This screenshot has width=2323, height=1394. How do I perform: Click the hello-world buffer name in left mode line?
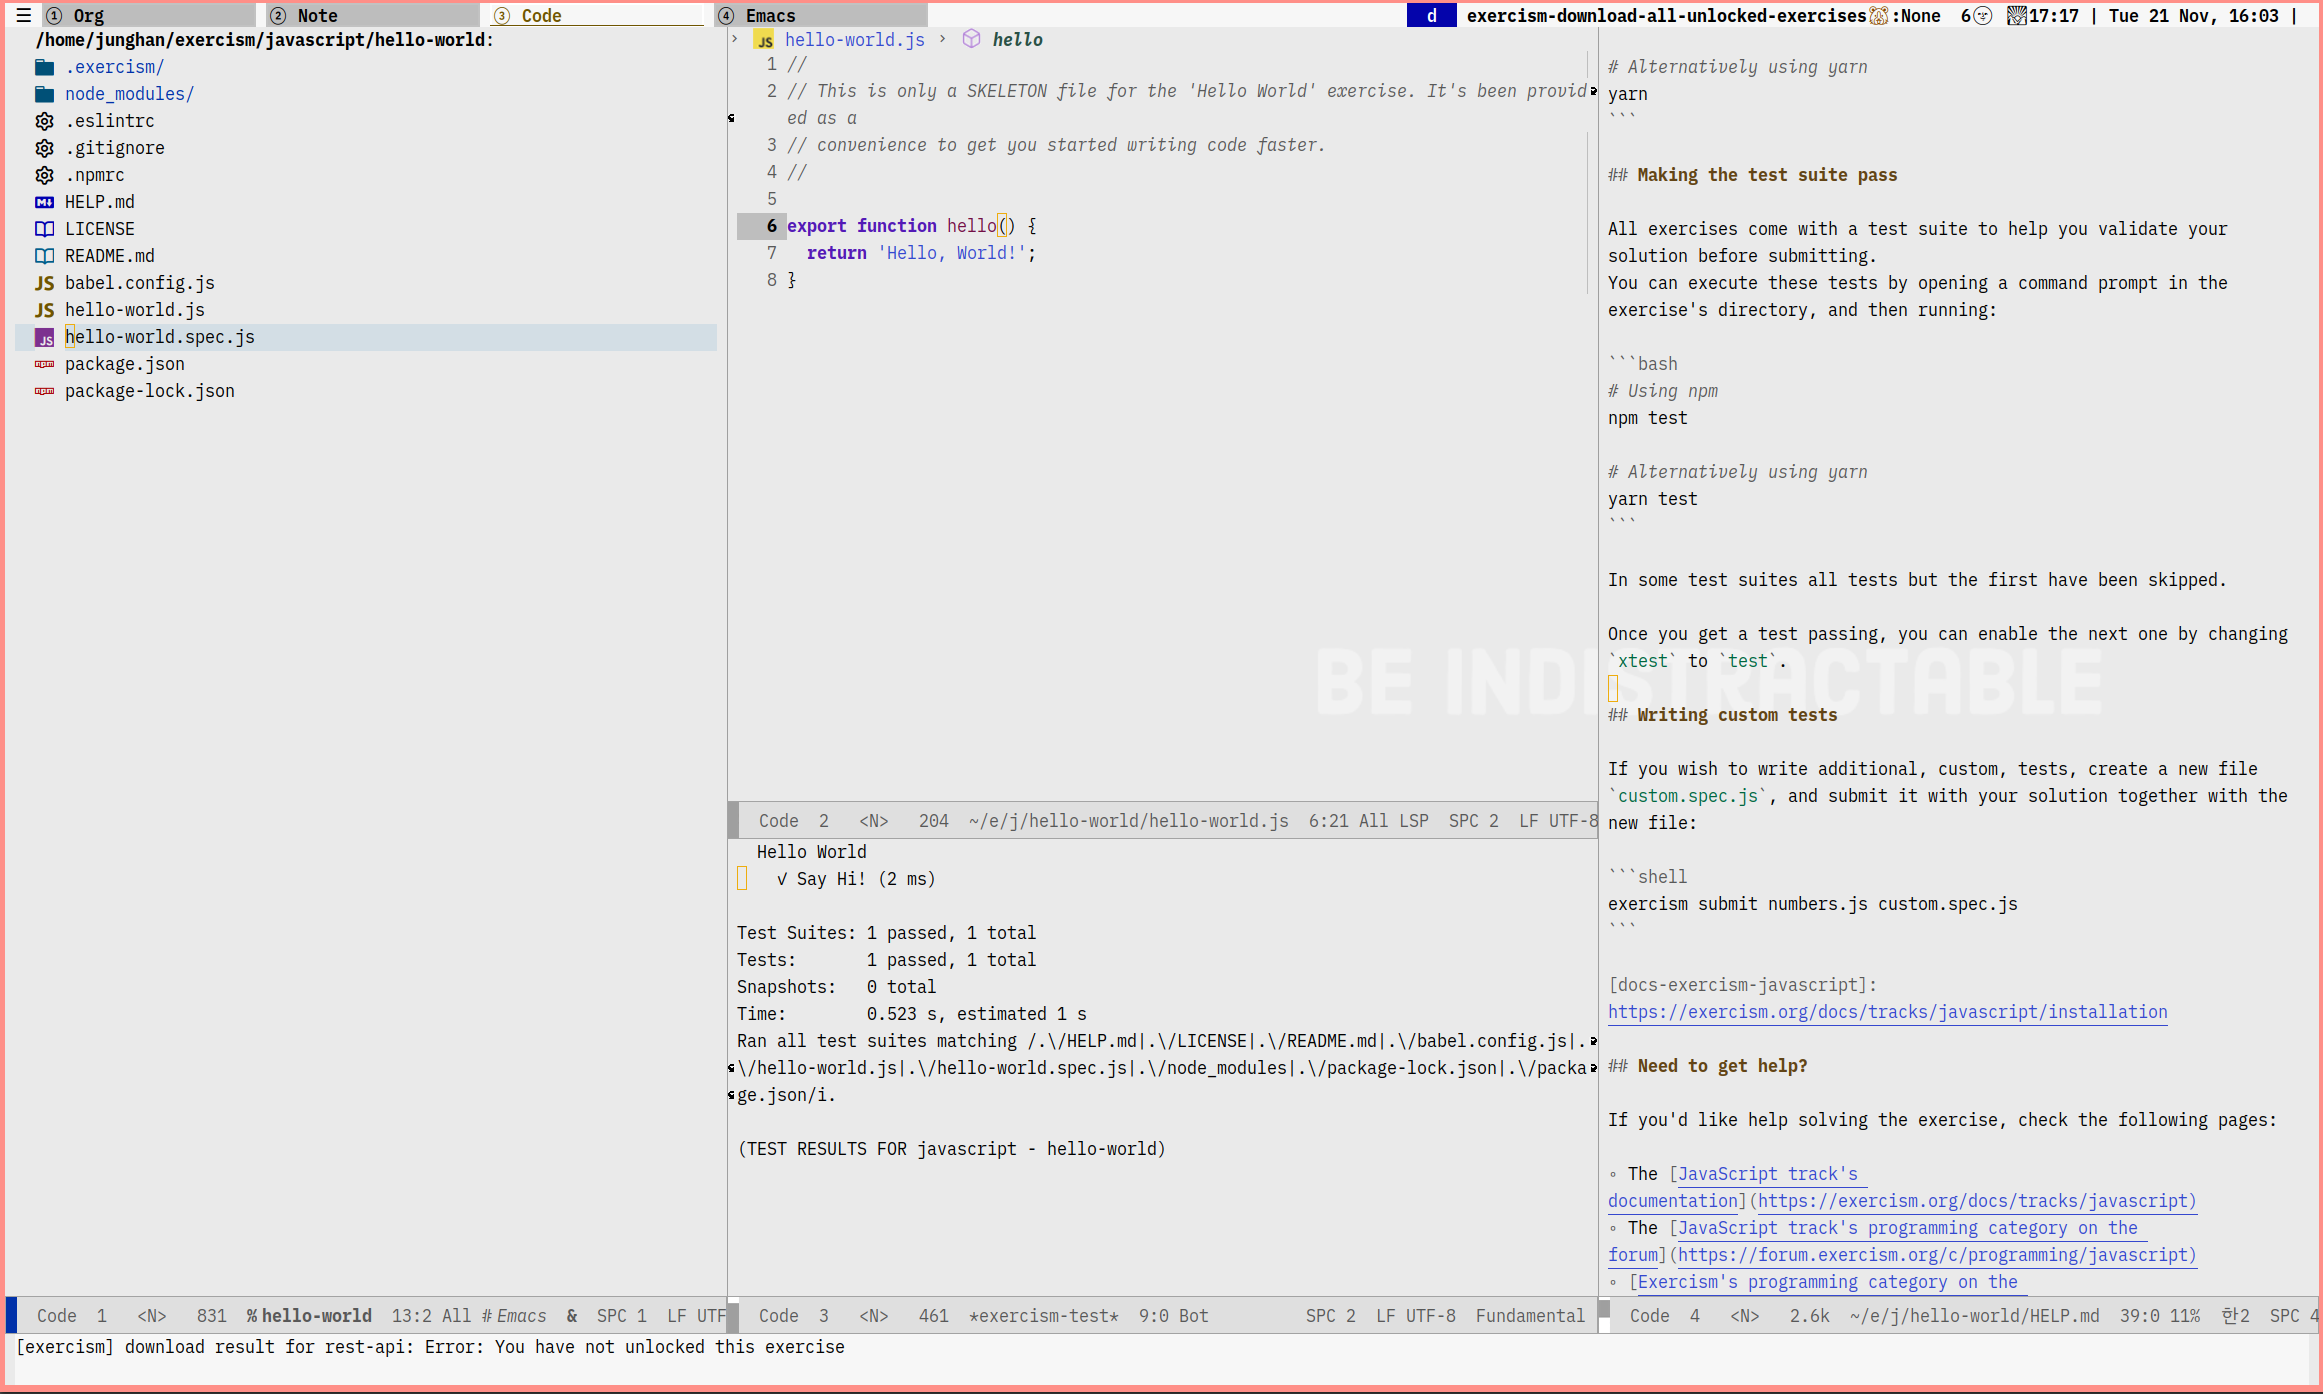pos(317,1316)
